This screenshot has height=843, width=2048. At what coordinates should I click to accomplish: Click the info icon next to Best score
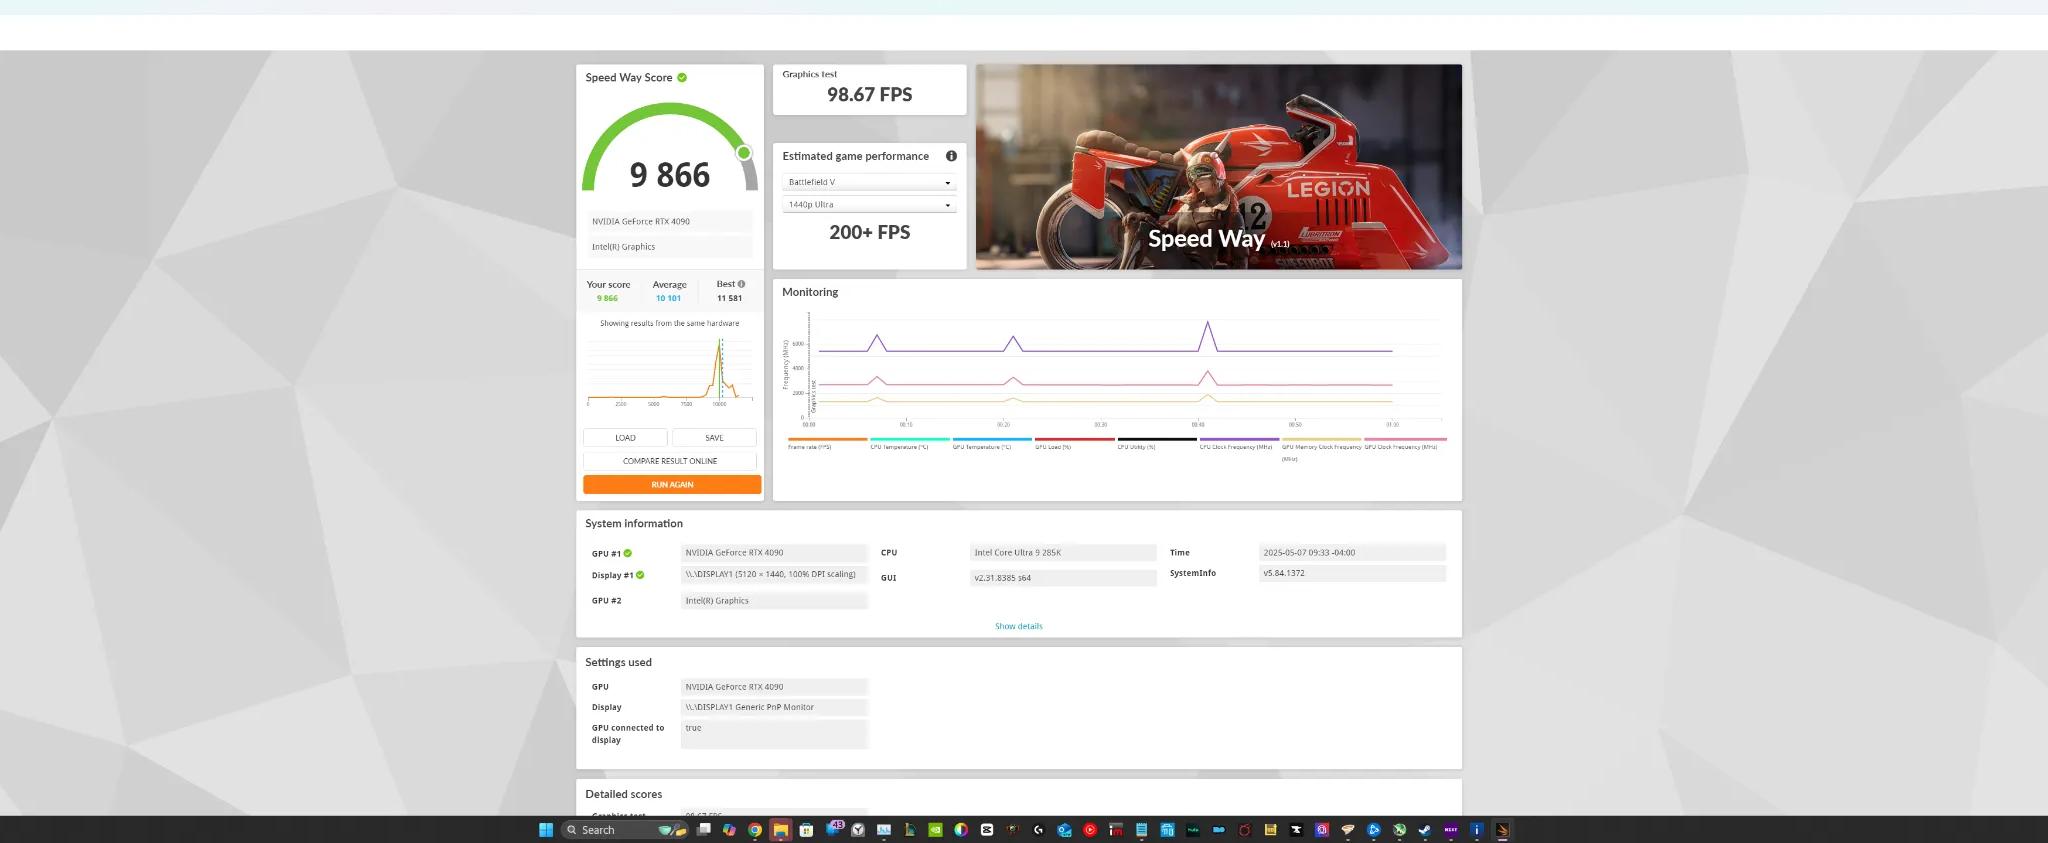[x=741, y=284]
